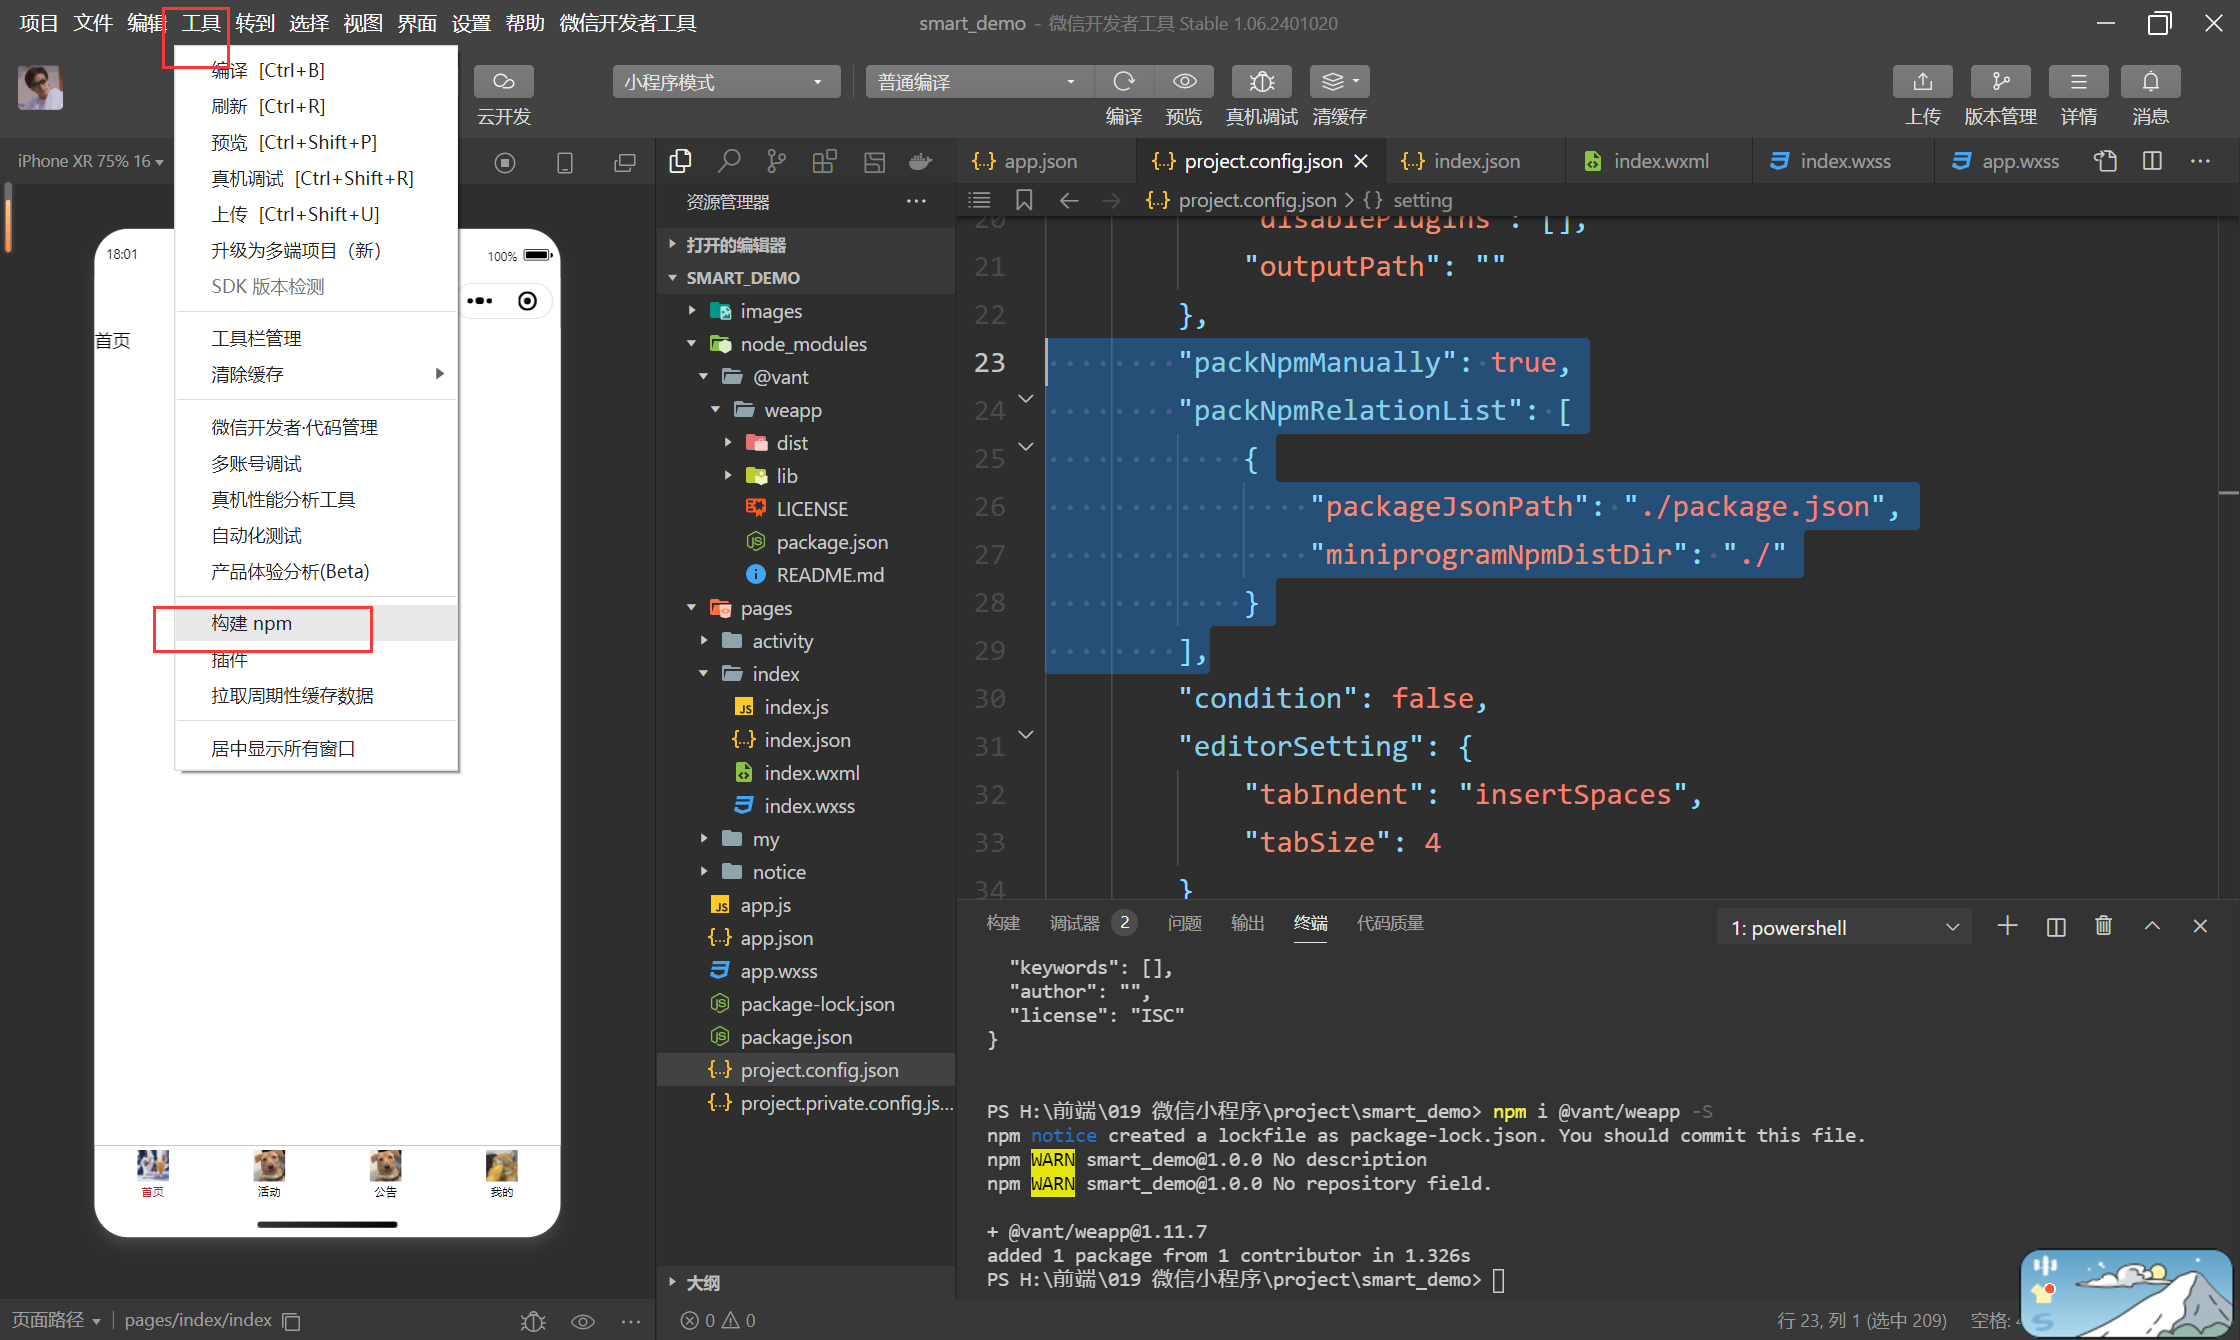Image resolution: width=2240 pixels, height=1340 pixels.
Task: Open version management branch icon
Action: tap(2000, 82)
